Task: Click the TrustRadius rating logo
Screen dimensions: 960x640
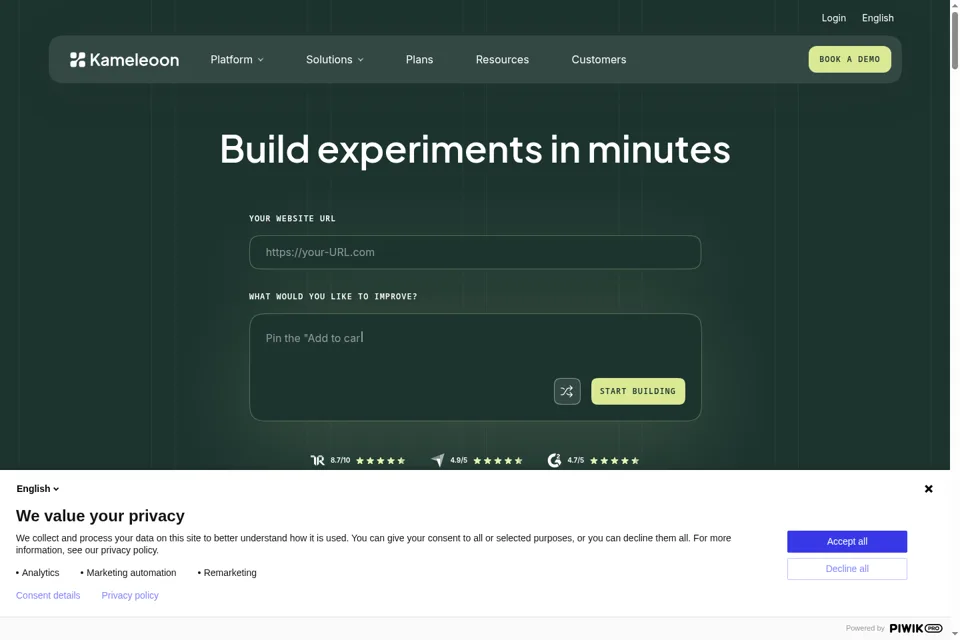Action: tap(317, 461)
